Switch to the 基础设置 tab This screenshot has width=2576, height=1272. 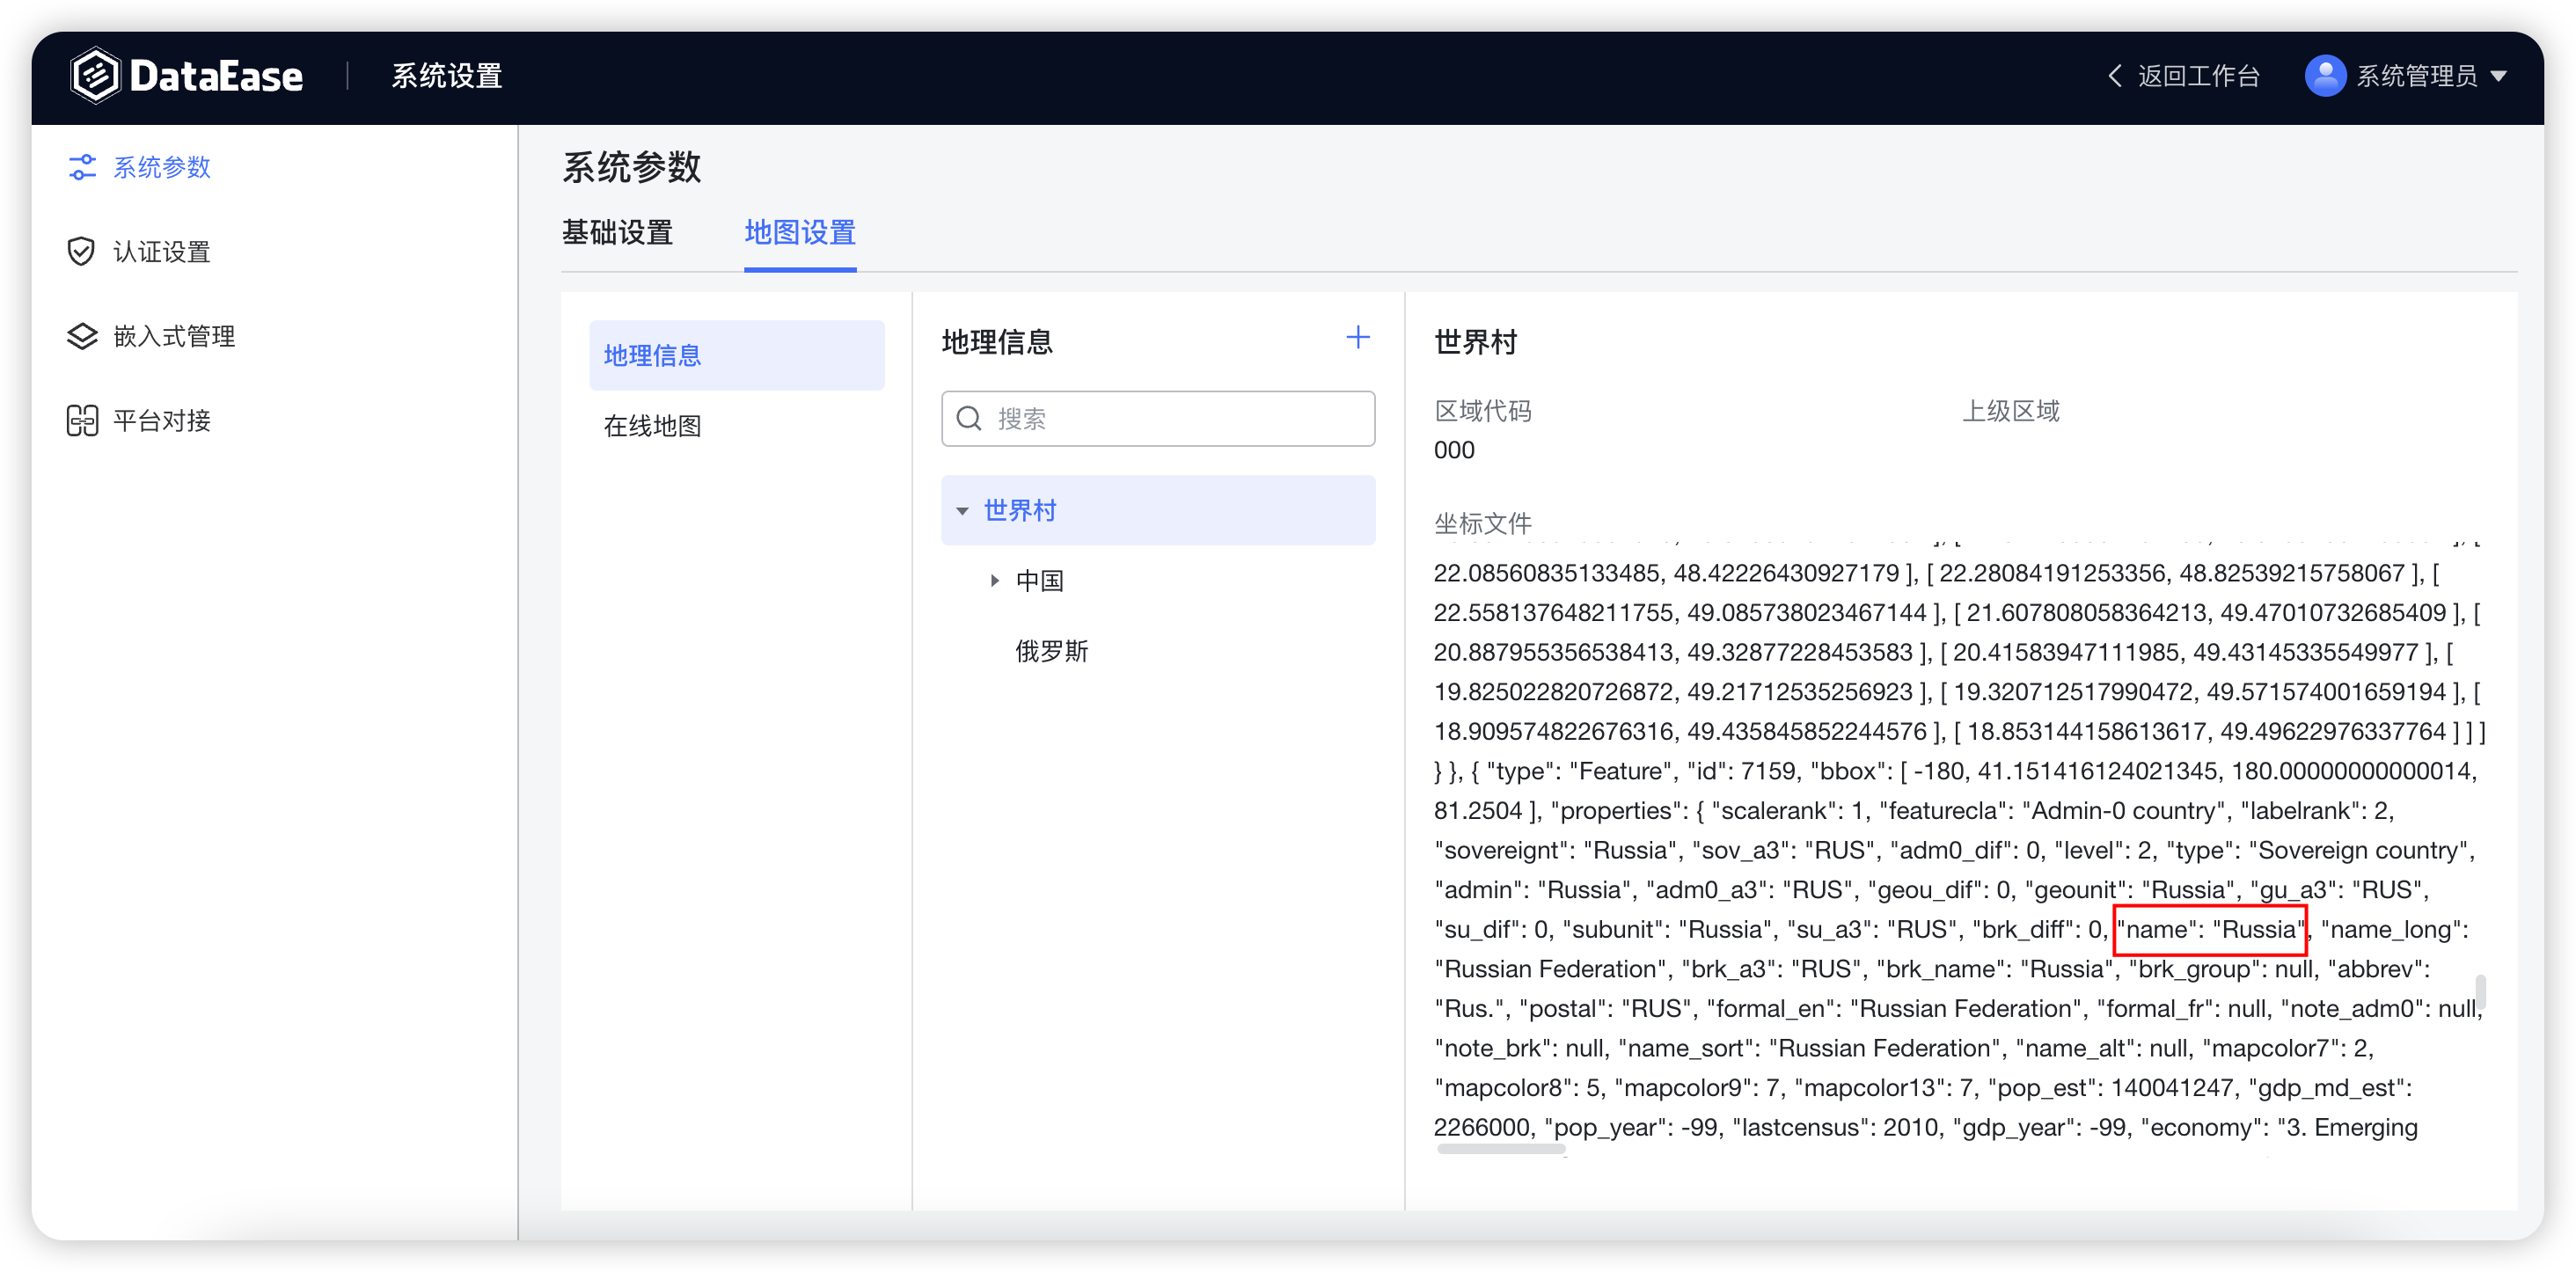pyautogui.click(x=617, y=233)
